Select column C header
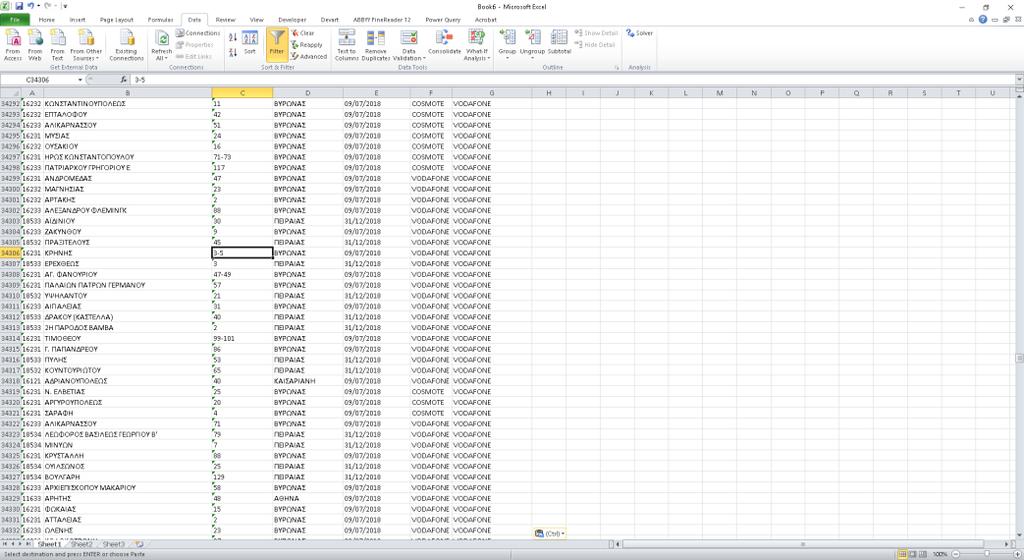Viewport: 1024px width, 560px height. 242,93
